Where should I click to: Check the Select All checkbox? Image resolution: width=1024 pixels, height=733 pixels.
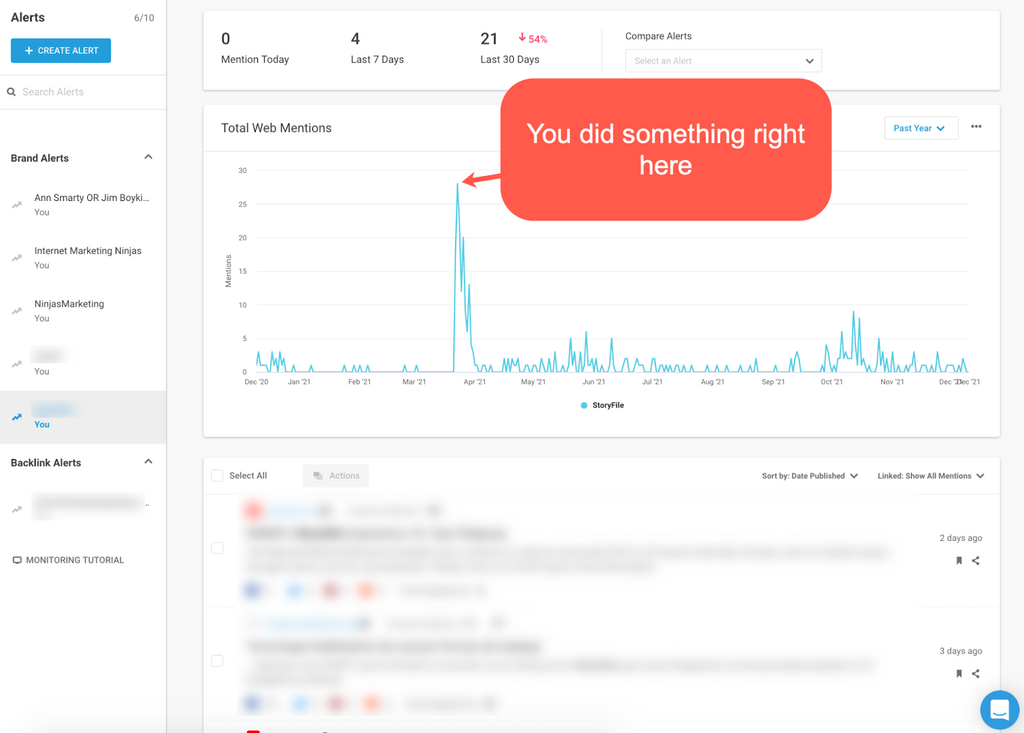coord(217,476)
